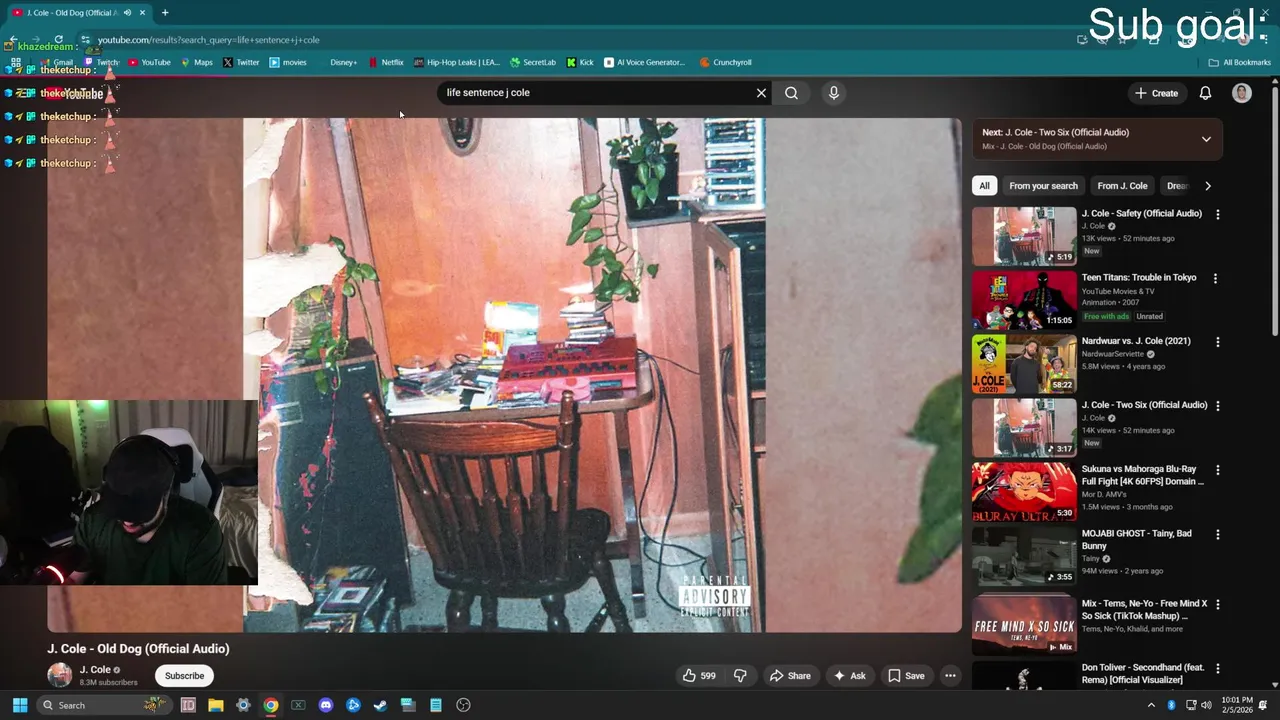Open options menu for Don Toliver - Secondhand
The height and width of the screenshot is (720, 1280).
click(x=1217, y=668)
